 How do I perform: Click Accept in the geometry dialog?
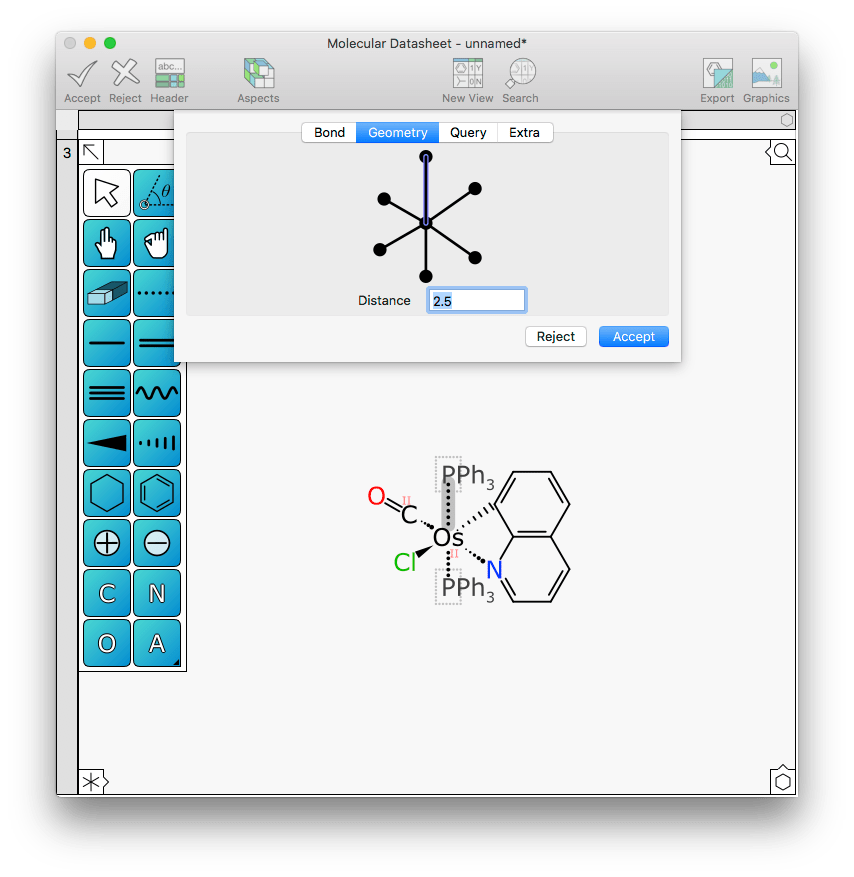[x=633, y=336]
